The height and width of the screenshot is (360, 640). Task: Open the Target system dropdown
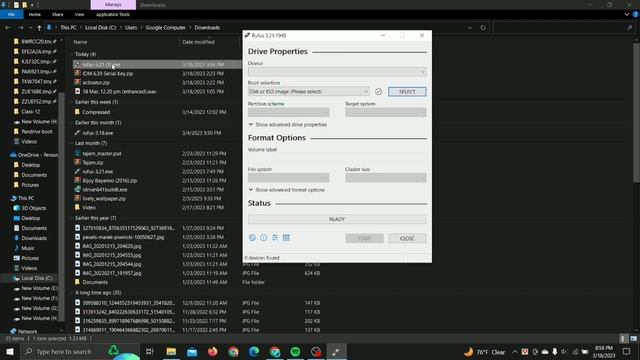[x=386, y=112]
